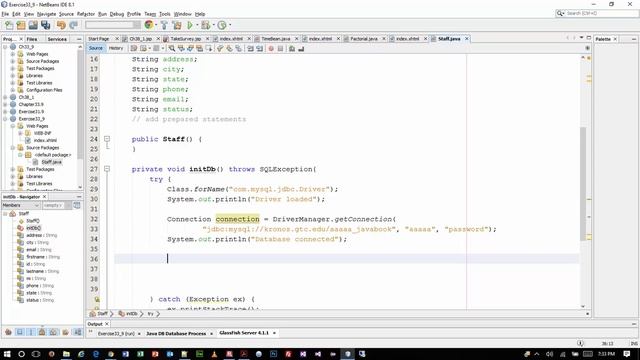Toggle Show Non-Public Members filter in Navigator
This screenshot has height=360, width=640.
pos(42,332)
